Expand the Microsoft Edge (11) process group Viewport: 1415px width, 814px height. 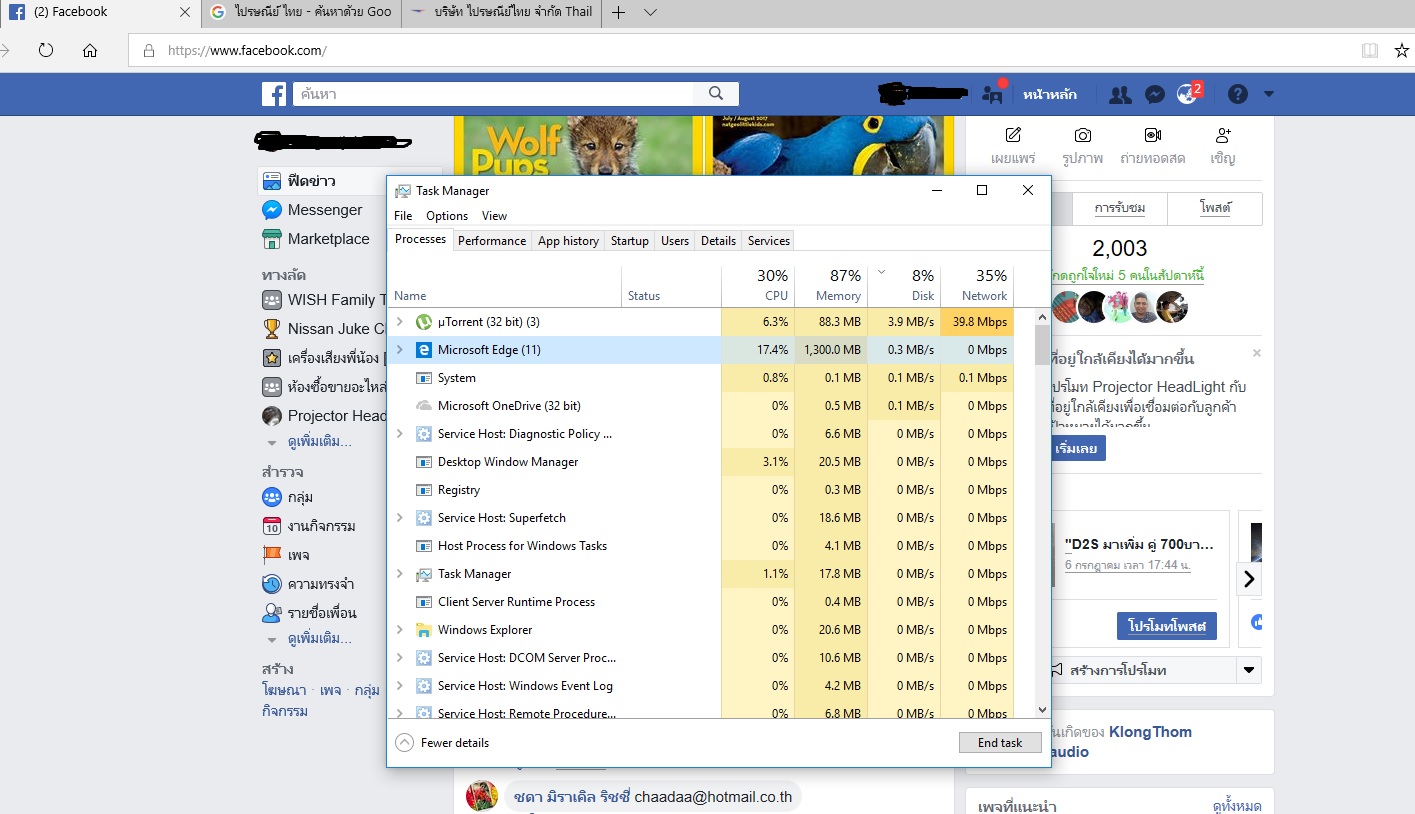pyautogui.click(x=400, y=350)
